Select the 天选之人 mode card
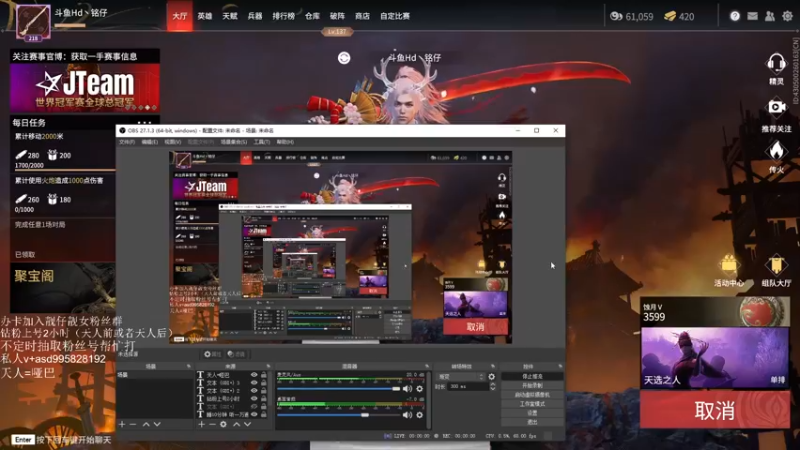Viewport: 800px width, 450px height. pos(715,358)
